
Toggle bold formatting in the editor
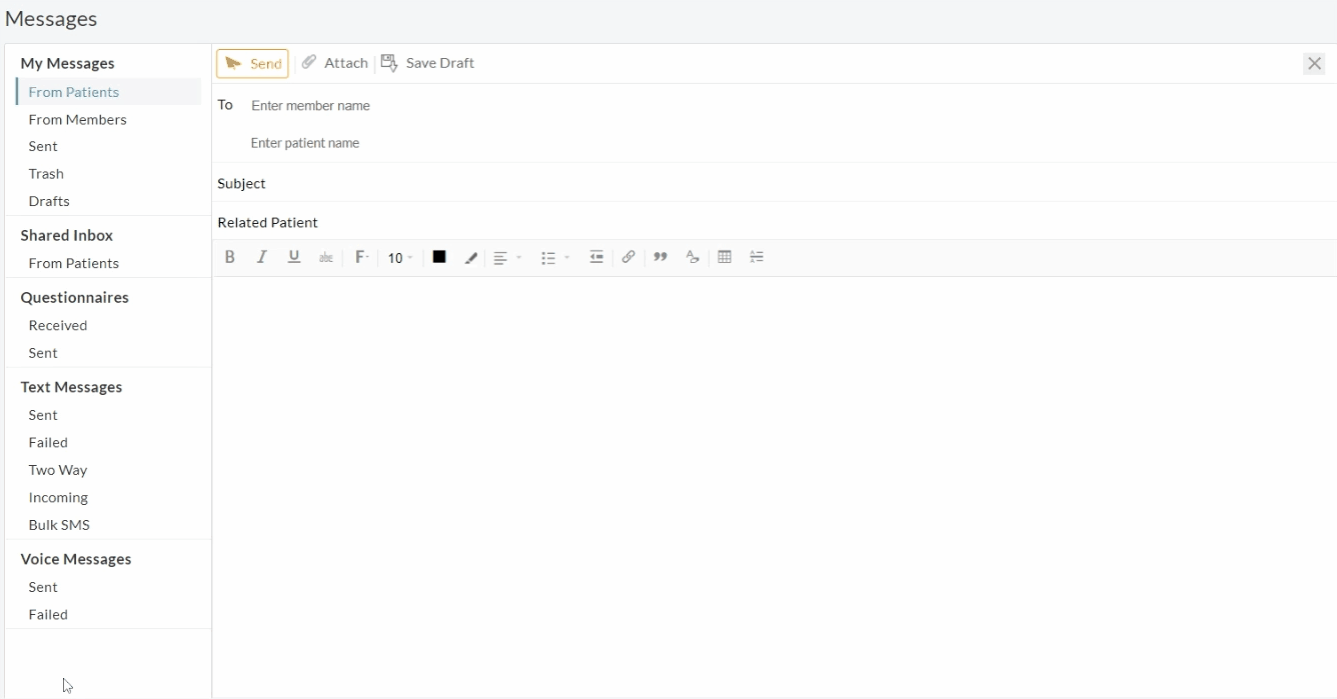click(x=230, y=257)
